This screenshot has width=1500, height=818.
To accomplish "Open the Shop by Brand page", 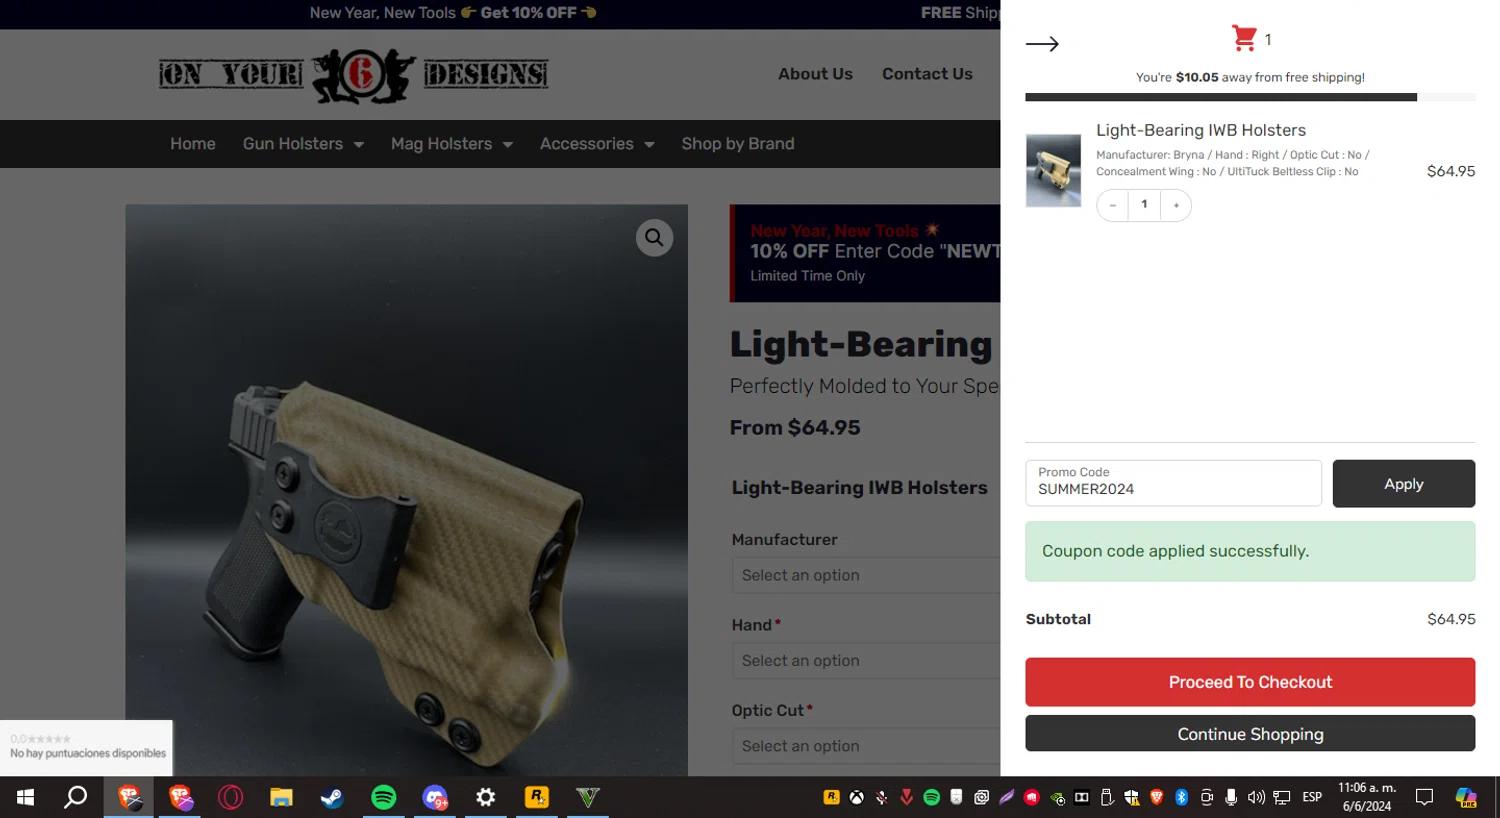I will (x=738, y=144).
